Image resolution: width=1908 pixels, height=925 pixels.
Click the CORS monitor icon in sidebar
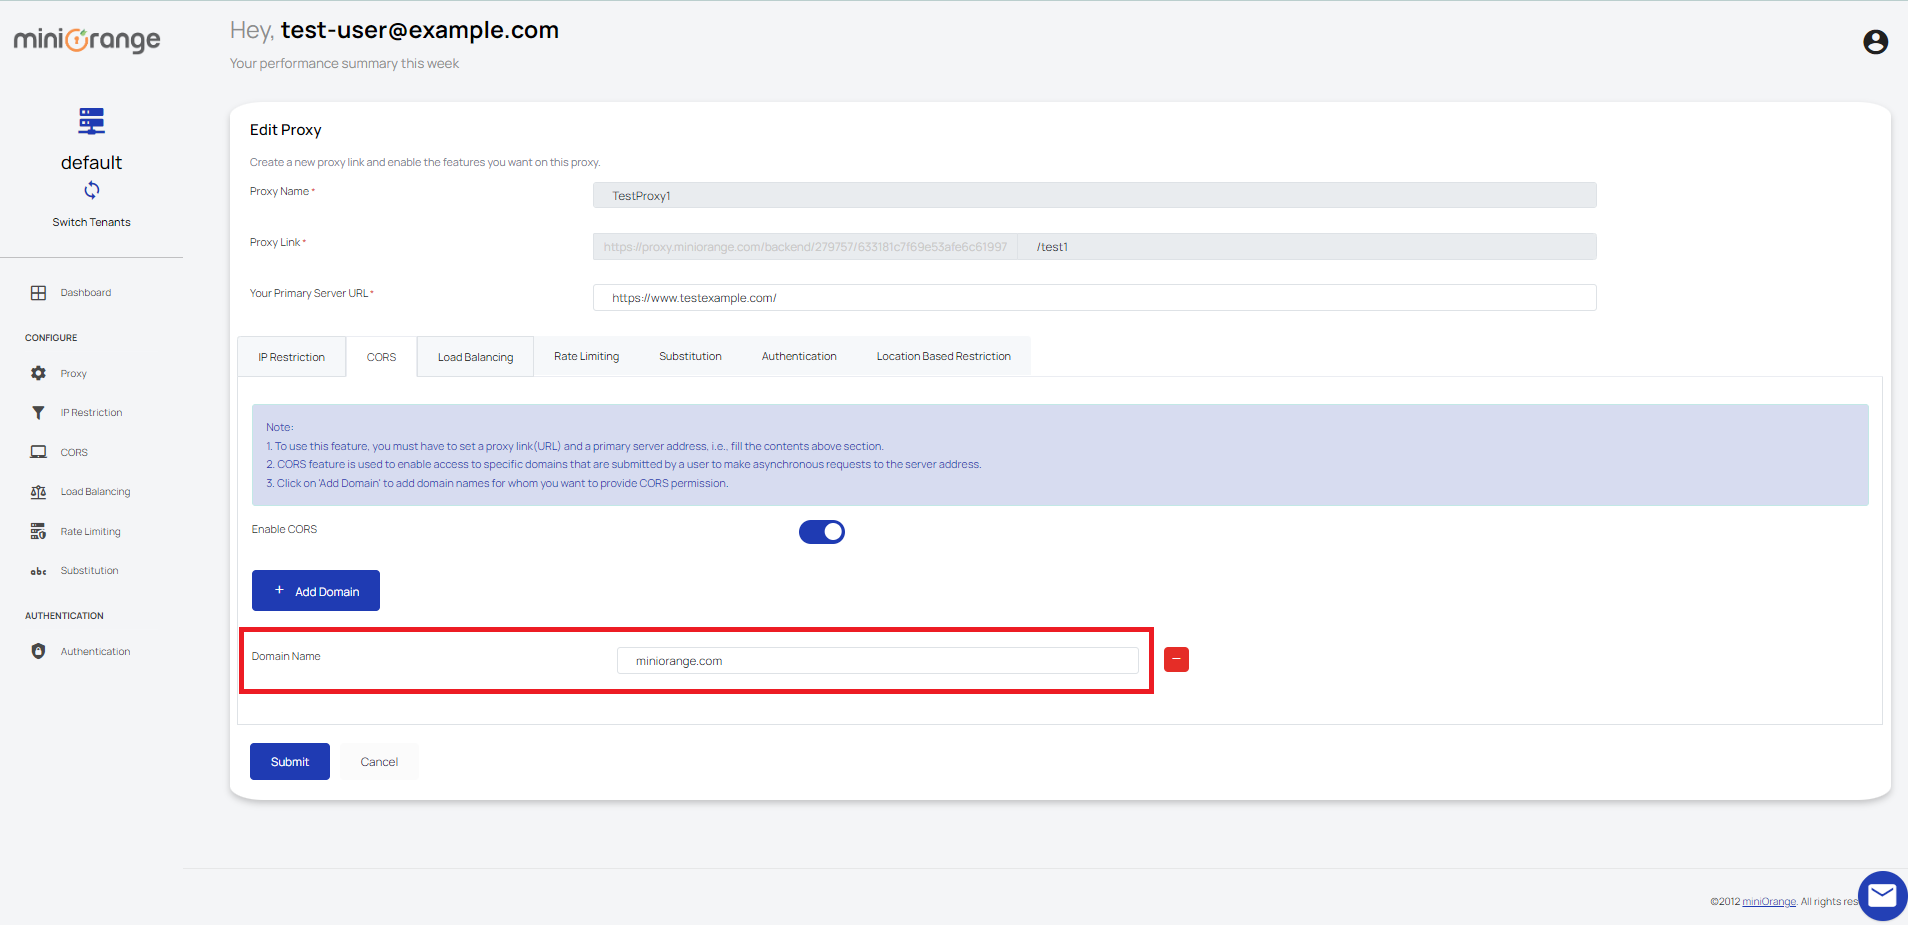(x=38, y=452)
